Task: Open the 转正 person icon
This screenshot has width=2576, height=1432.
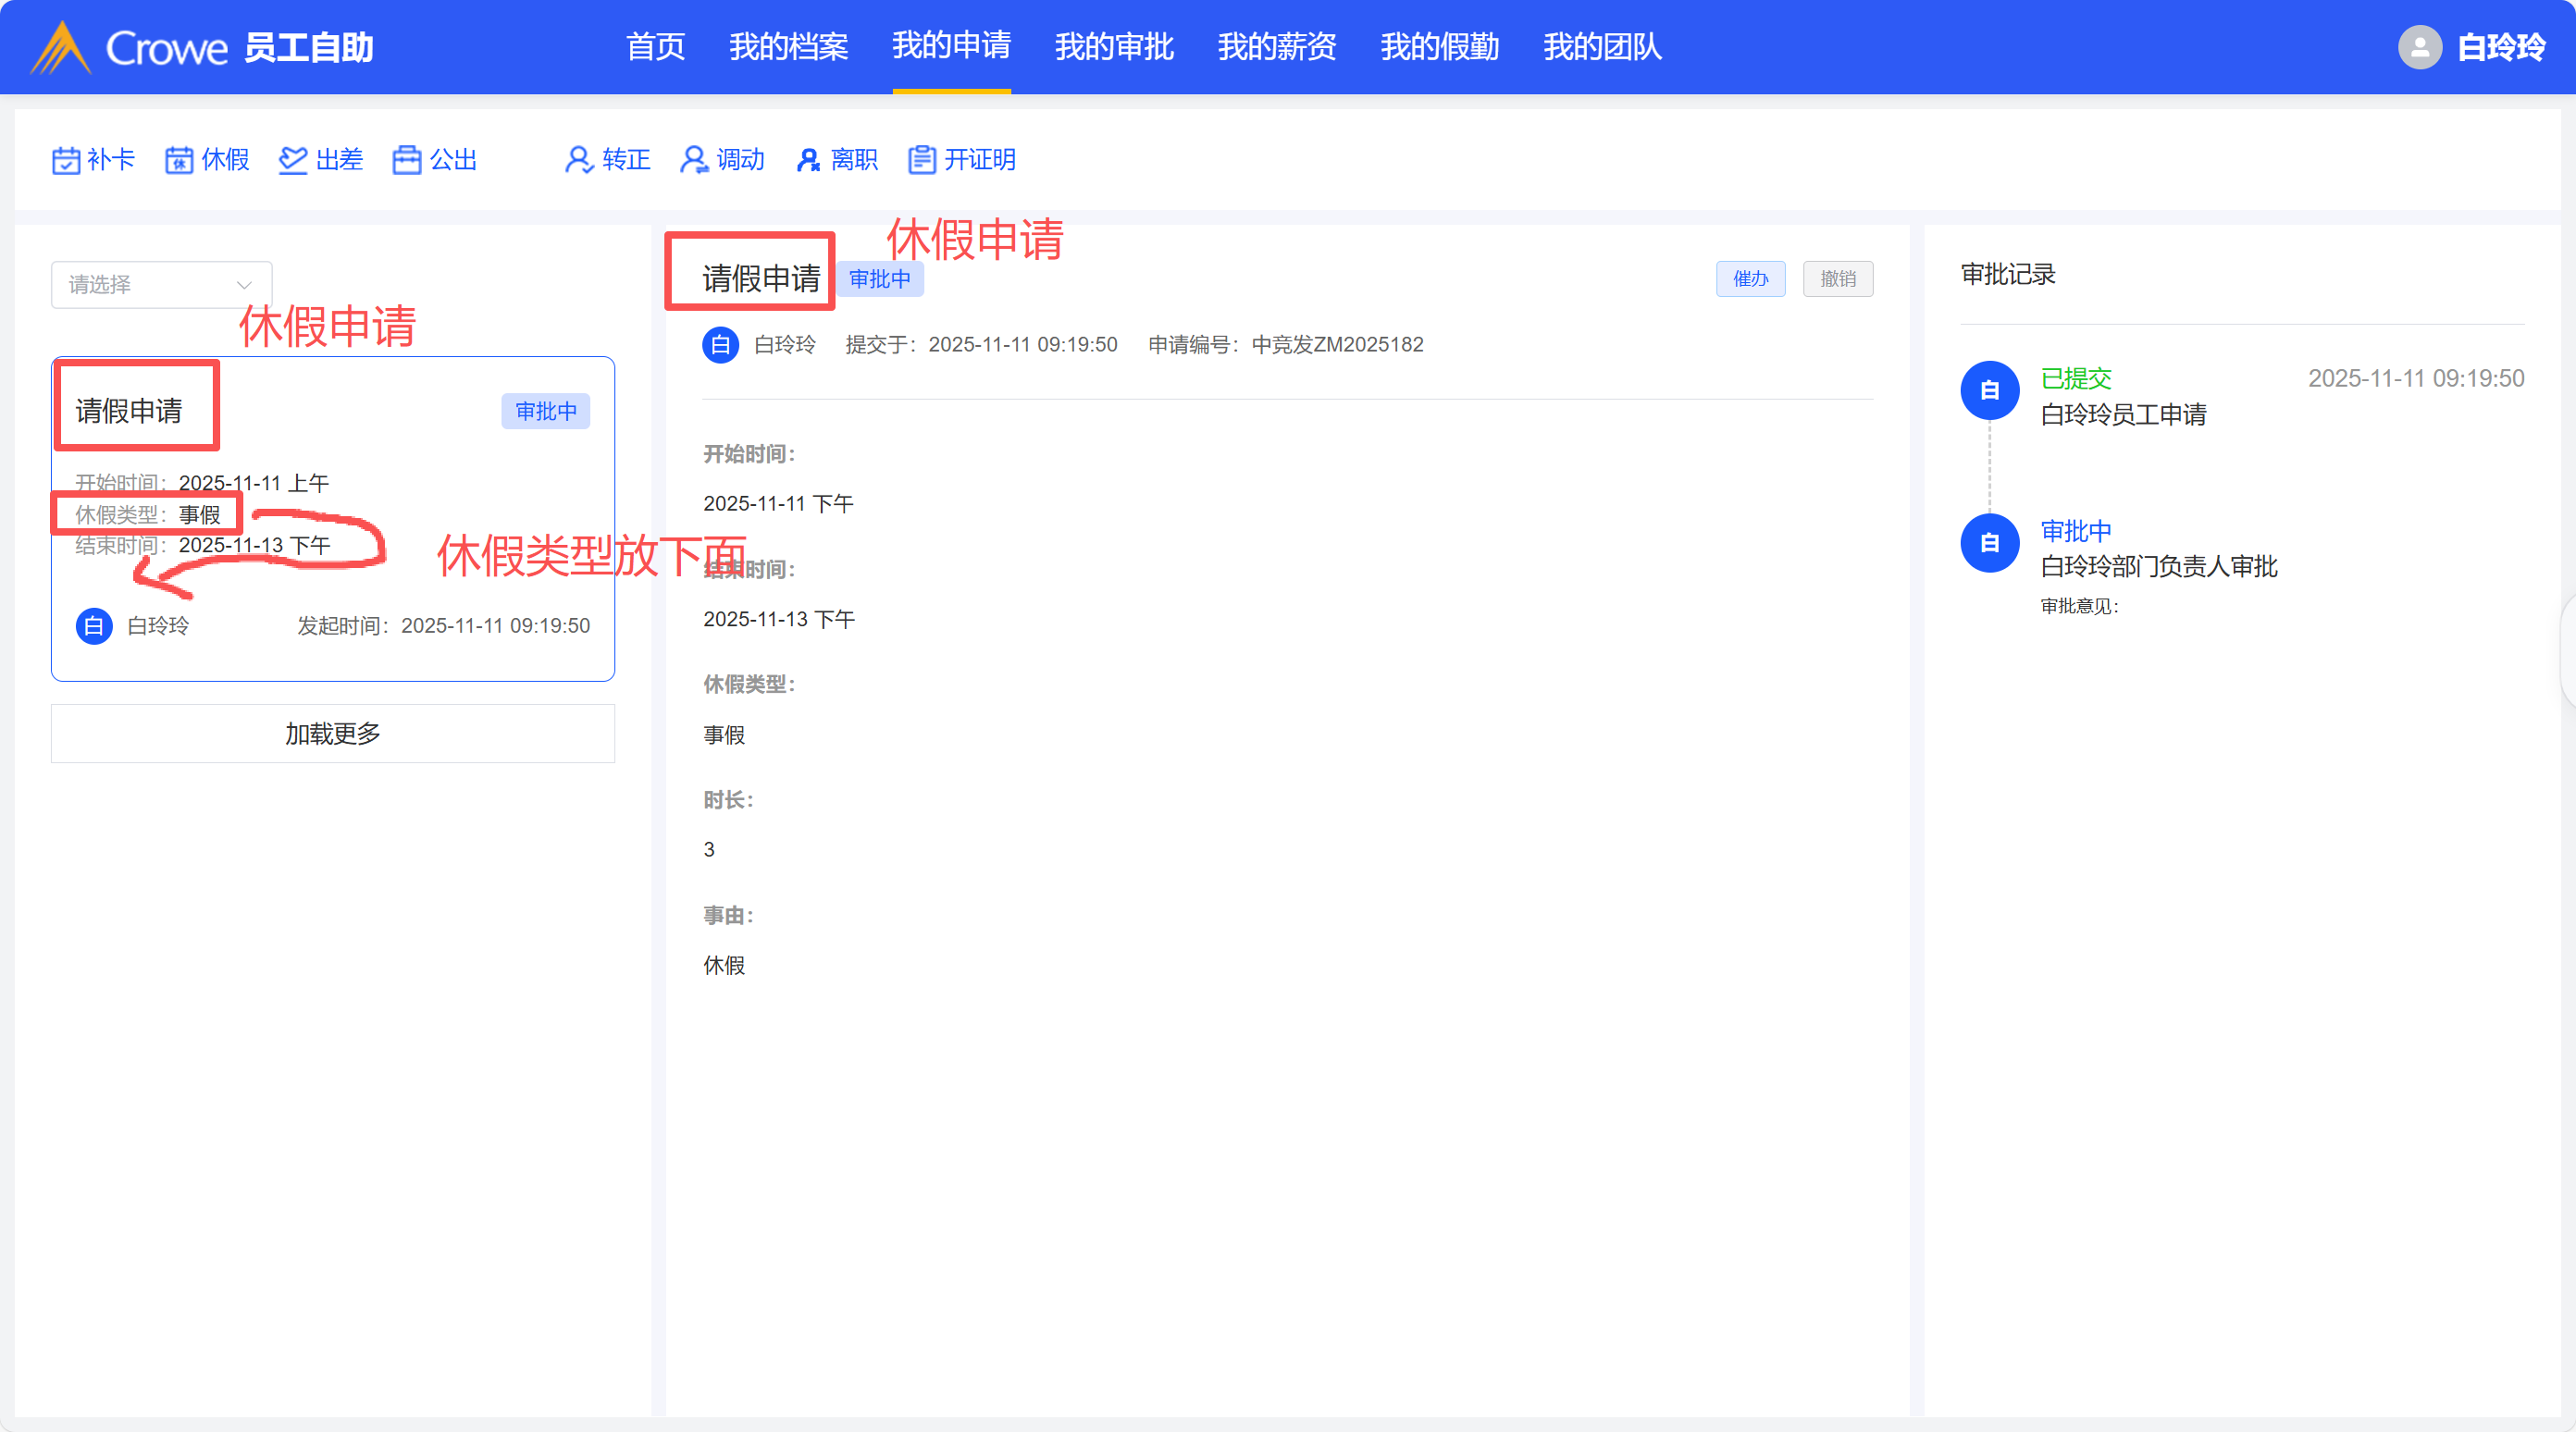Action: (x=579, y=160)
